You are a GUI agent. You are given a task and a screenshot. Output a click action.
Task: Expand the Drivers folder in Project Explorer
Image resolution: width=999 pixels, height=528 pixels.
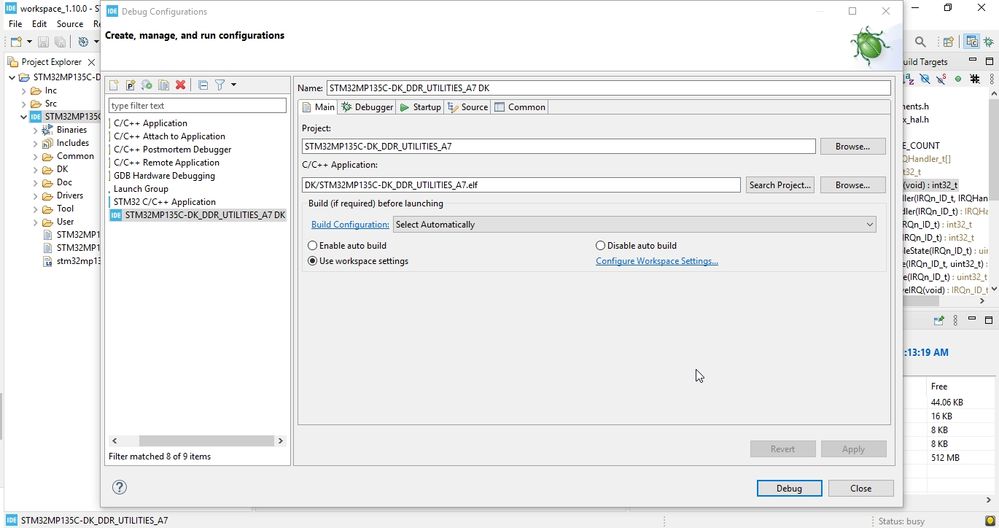point(35,196)
